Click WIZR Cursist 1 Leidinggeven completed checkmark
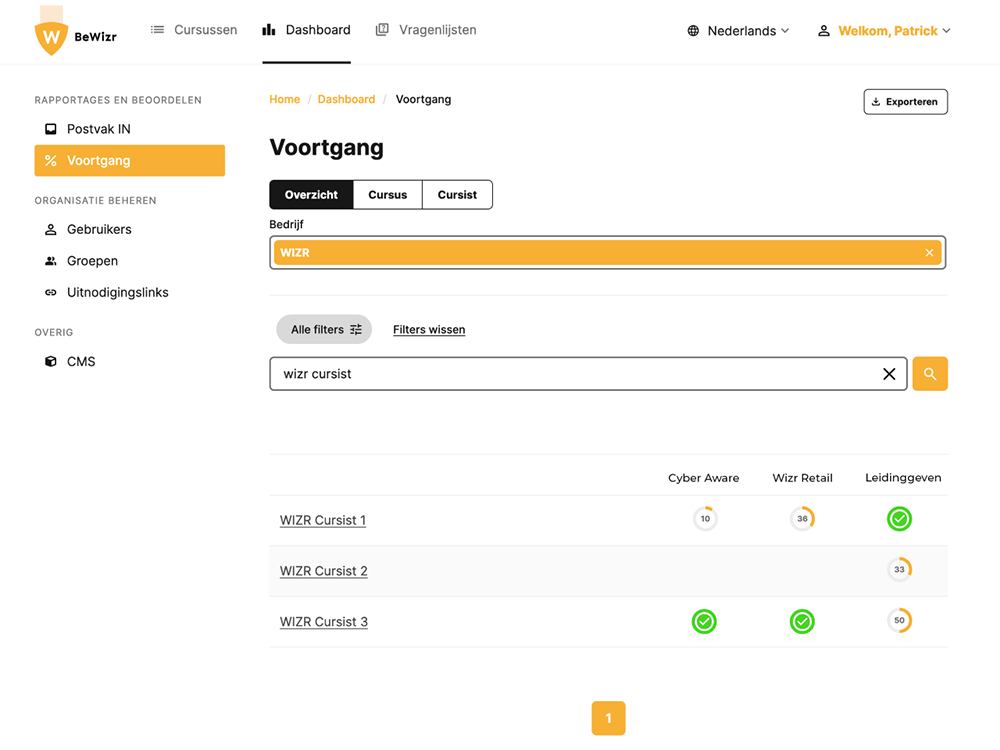 [899, 518]
